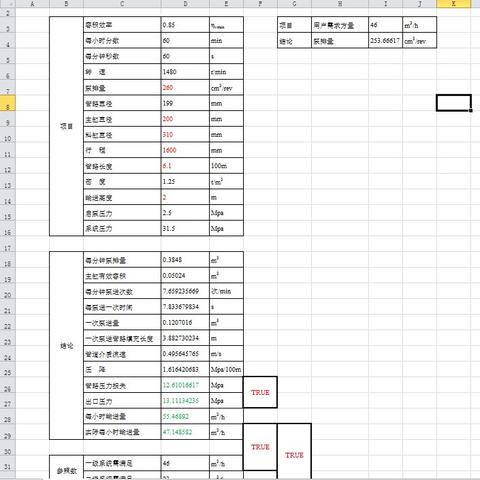Select column C header
The width and height of the screenshot is (480, 480).
pyautogui.click(x=122, y=4)
